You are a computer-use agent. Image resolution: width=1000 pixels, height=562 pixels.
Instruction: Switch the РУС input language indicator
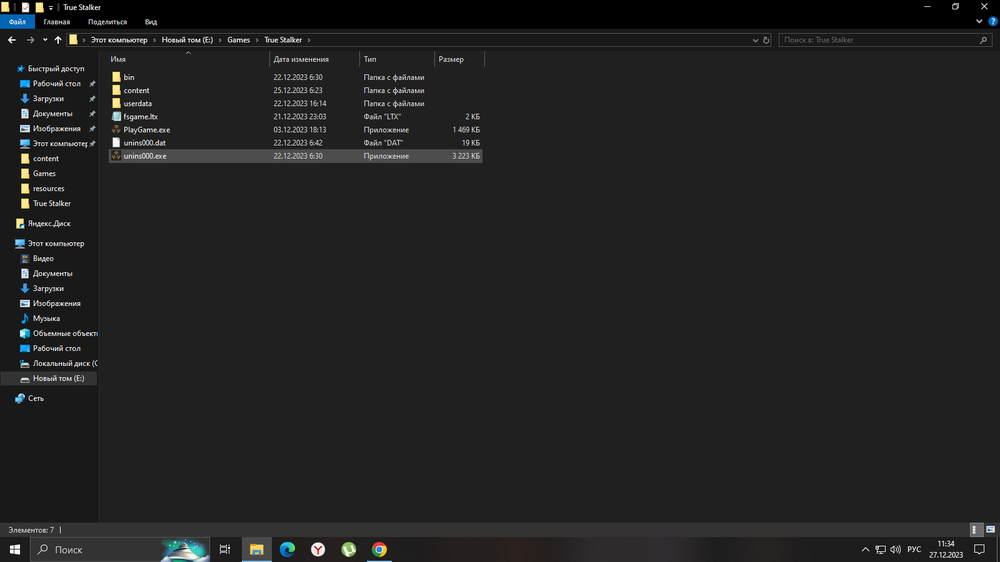[x=914, y=549]
